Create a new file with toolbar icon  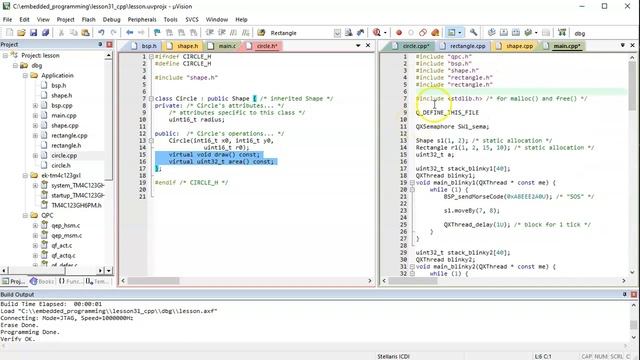tap(9, 33)
